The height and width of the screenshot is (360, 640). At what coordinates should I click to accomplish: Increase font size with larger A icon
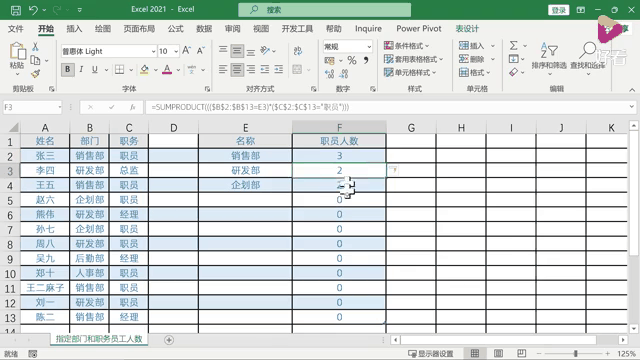(187, 51)
